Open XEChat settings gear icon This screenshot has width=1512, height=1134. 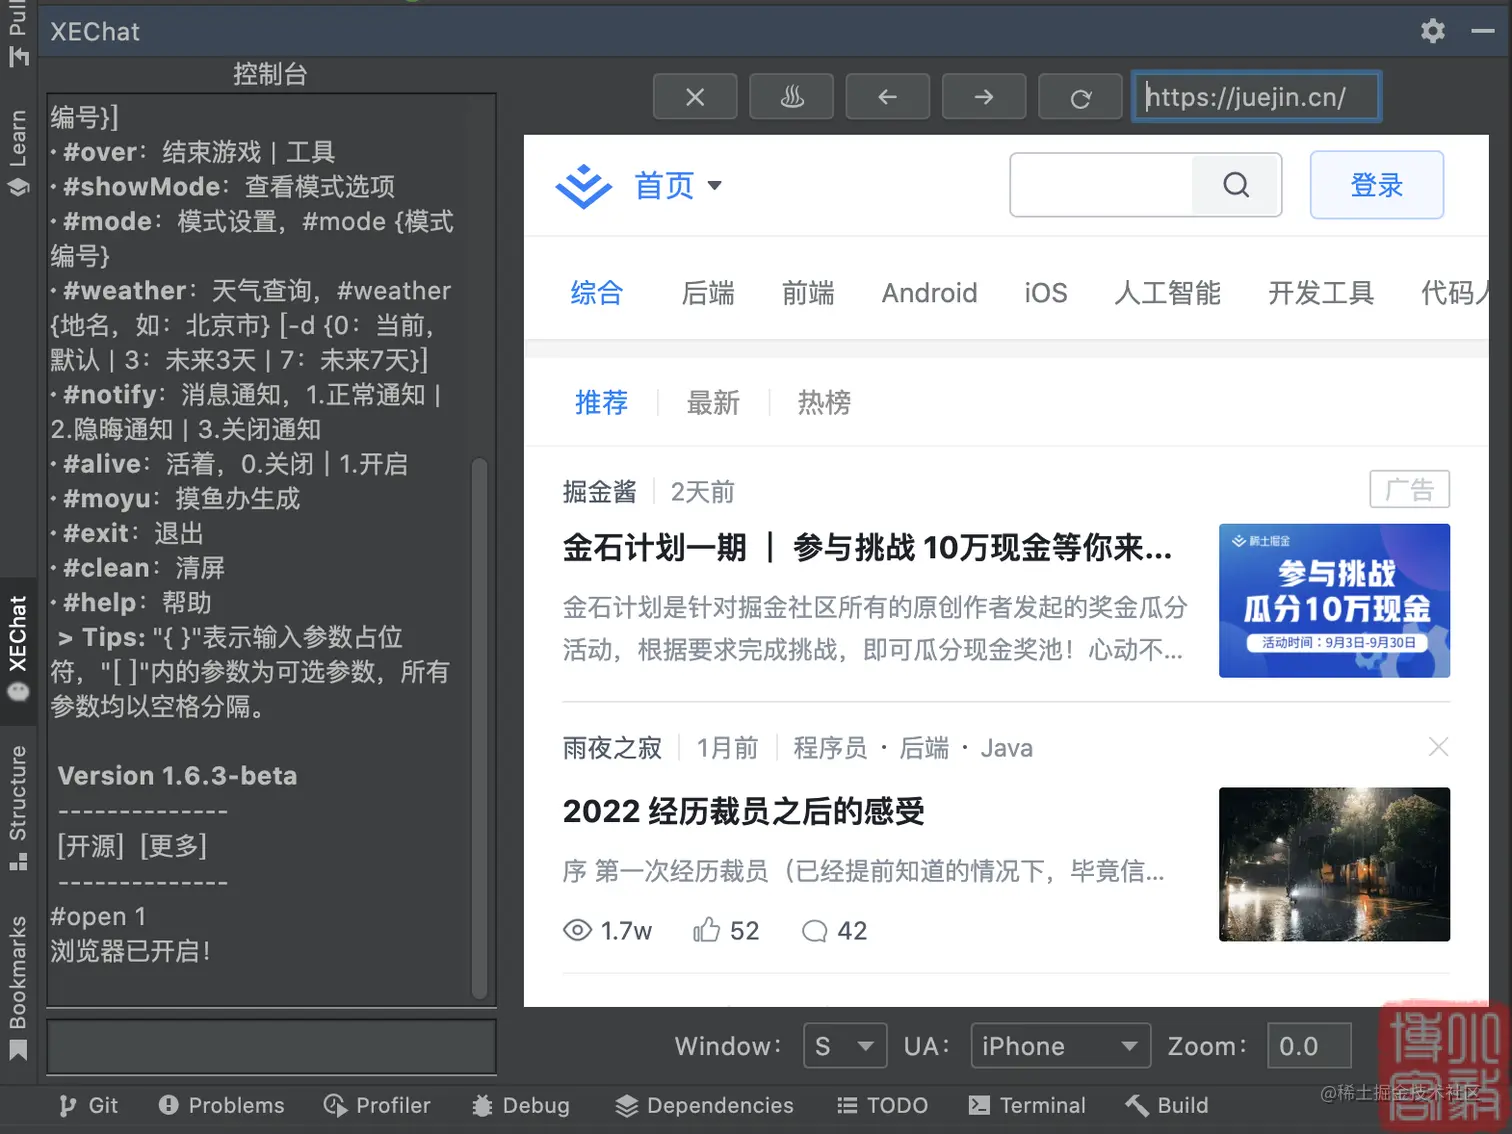[1432, 31]
